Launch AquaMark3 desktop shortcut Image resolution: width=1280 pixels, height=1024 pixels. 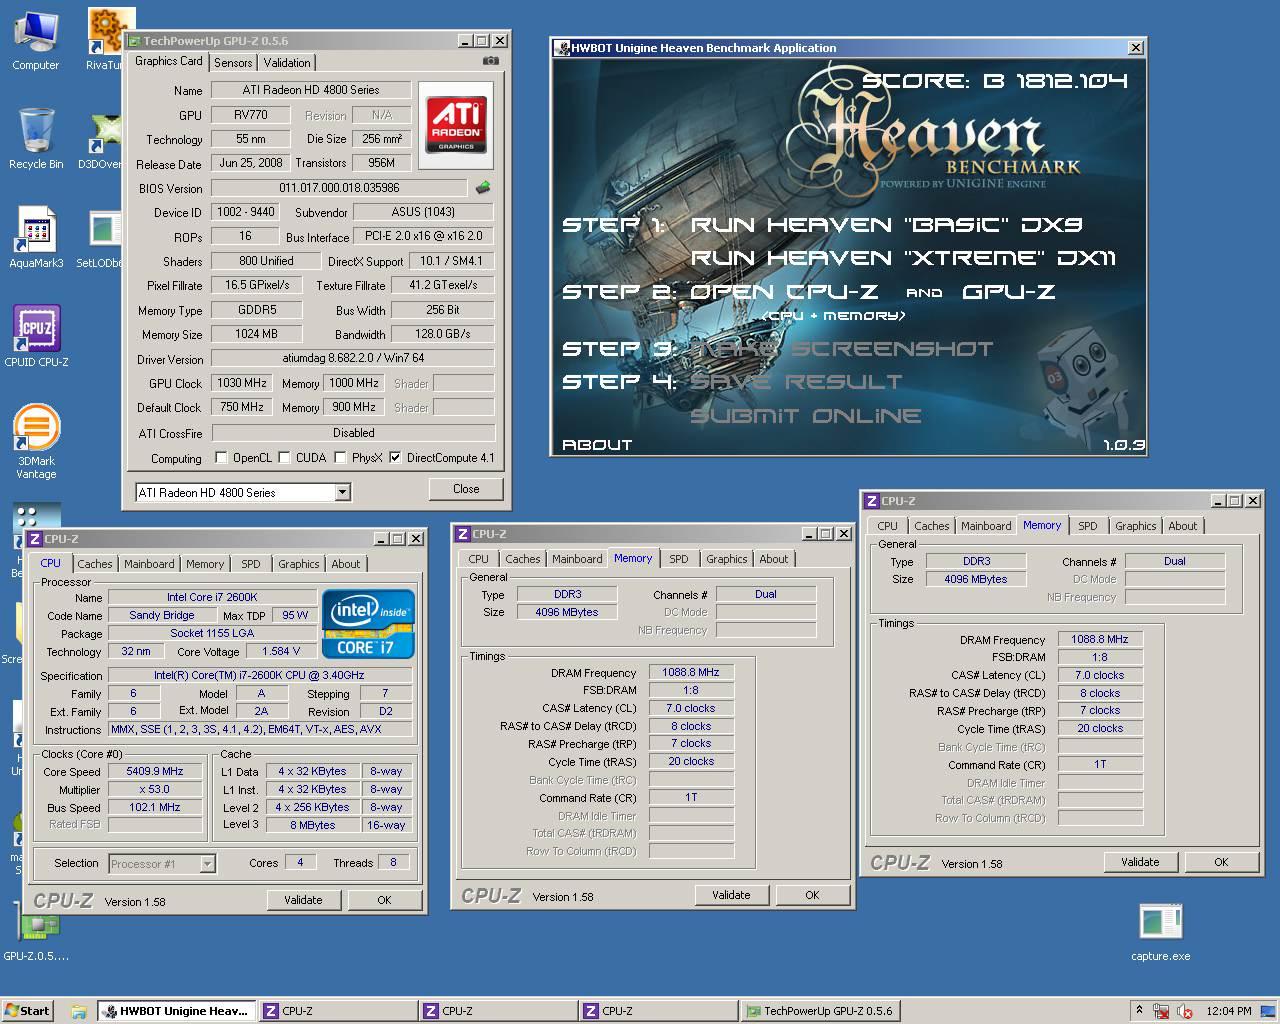click(x=36, y=238)
